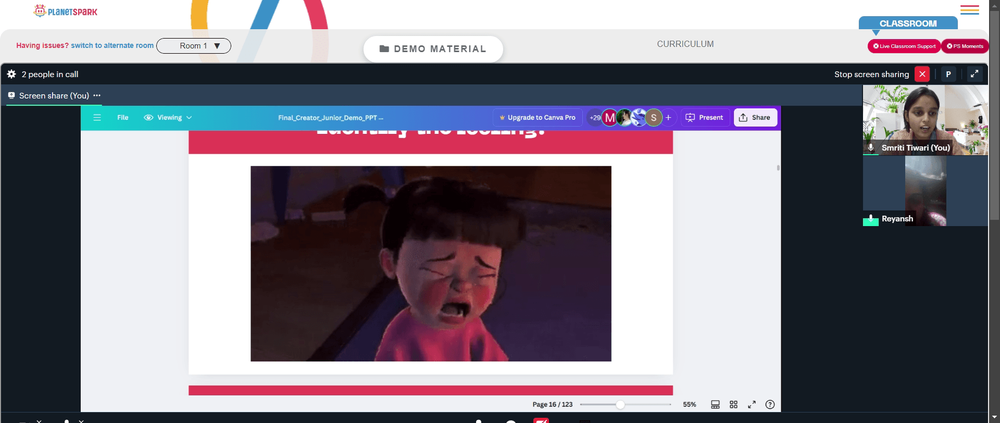
Task: Click Reyansh video tile
Action: (925, 191)
